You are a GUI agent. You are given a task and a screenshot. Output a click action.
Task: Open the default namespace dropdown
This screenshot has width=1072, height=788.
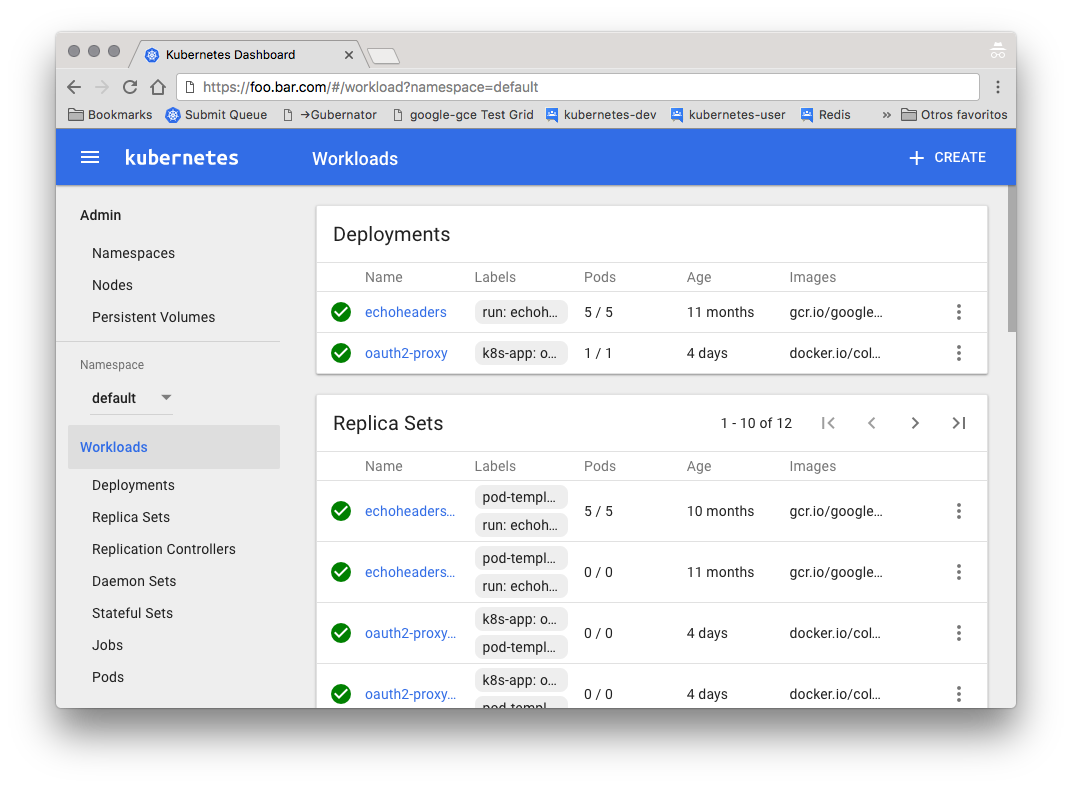pos(131,398)
